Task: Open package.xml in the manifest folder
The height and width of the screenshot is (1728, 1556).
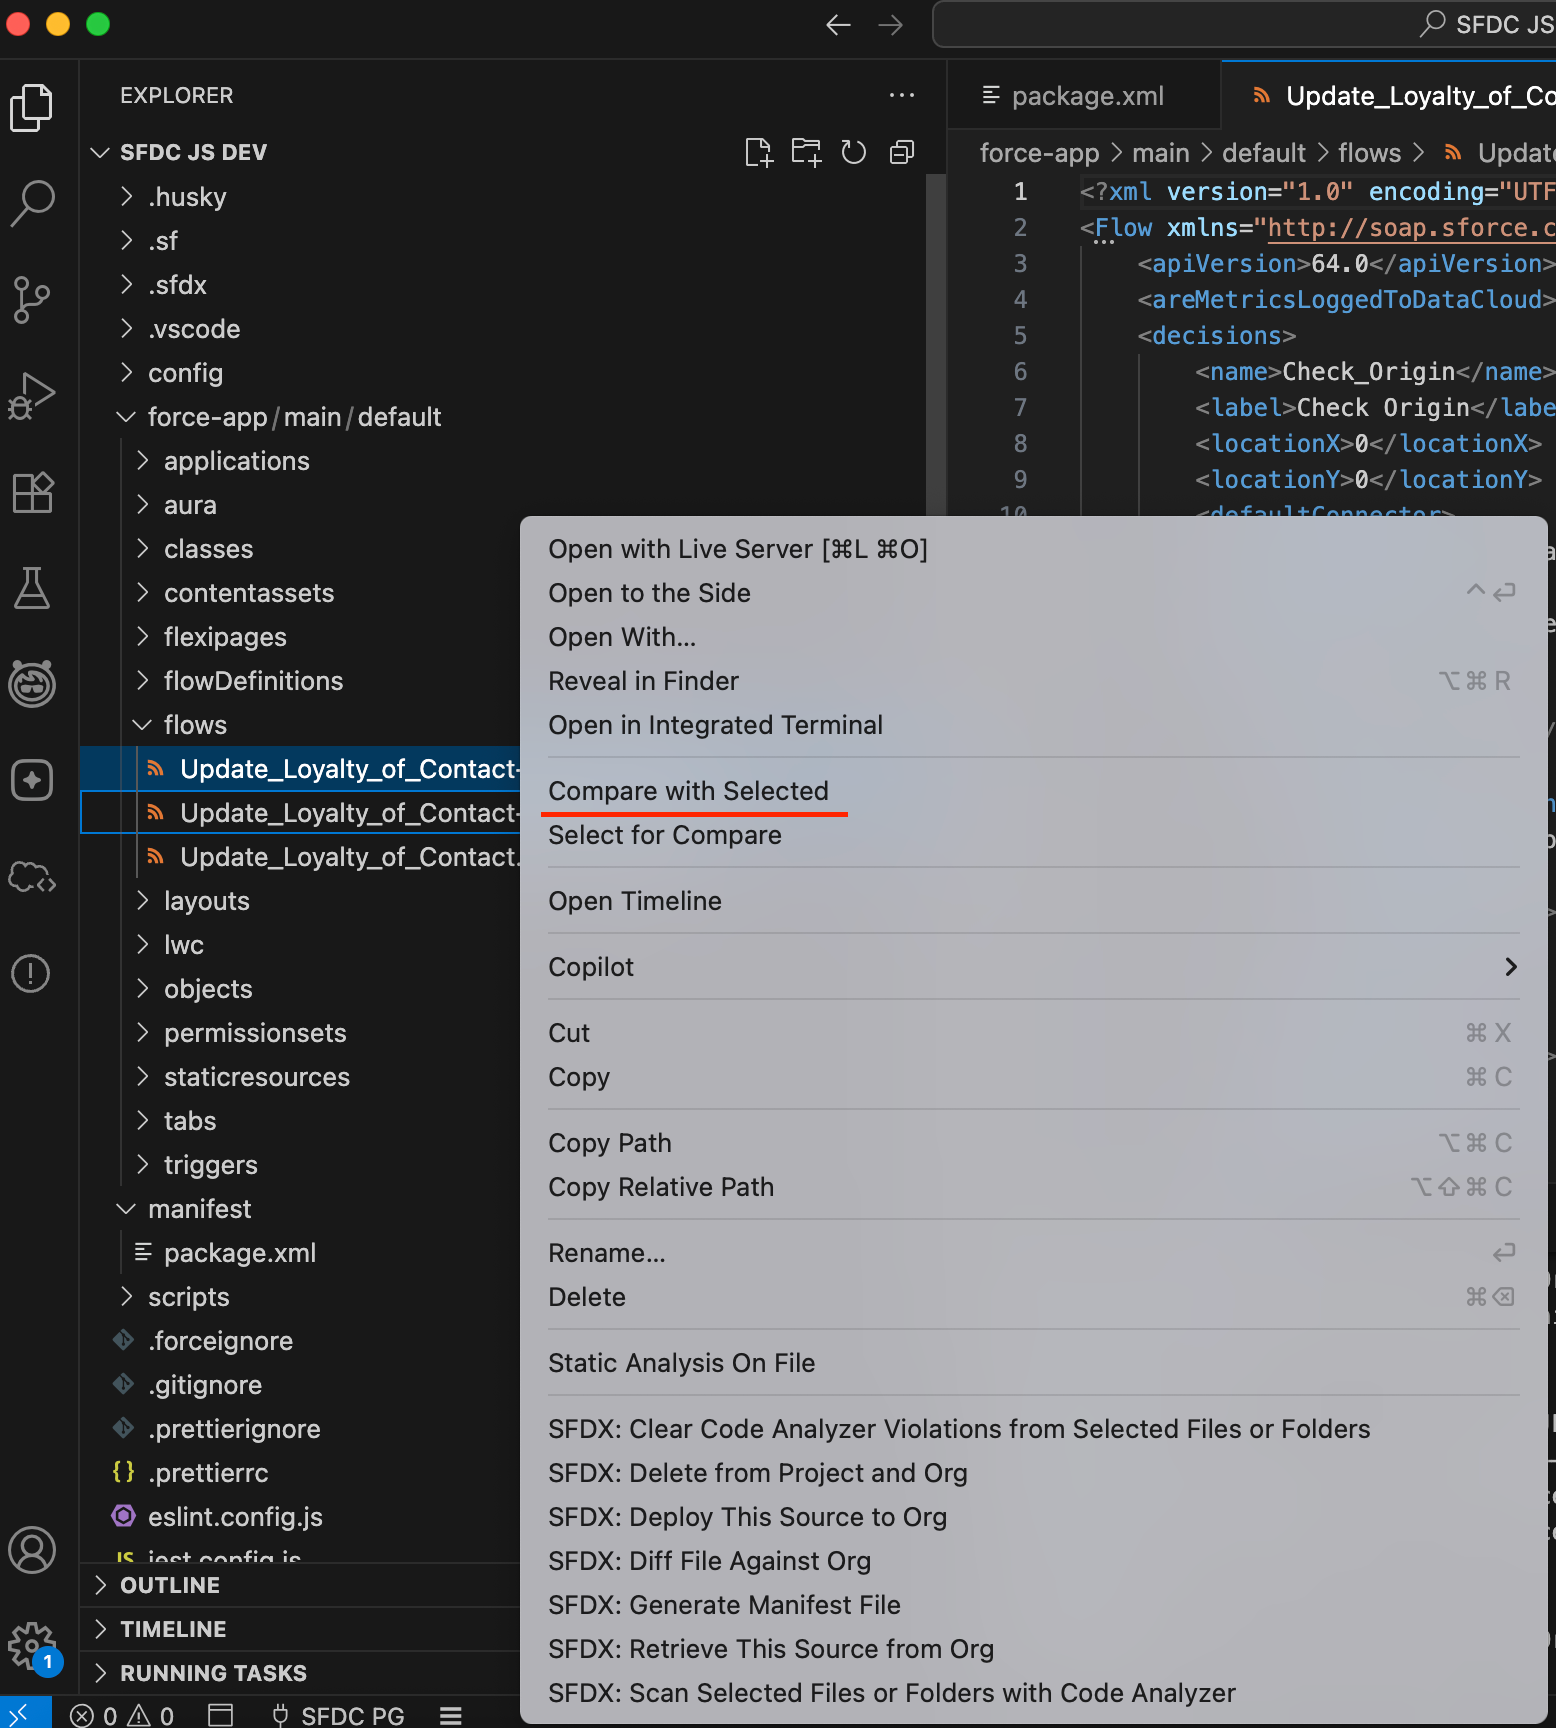Action: pos(240,1253)
